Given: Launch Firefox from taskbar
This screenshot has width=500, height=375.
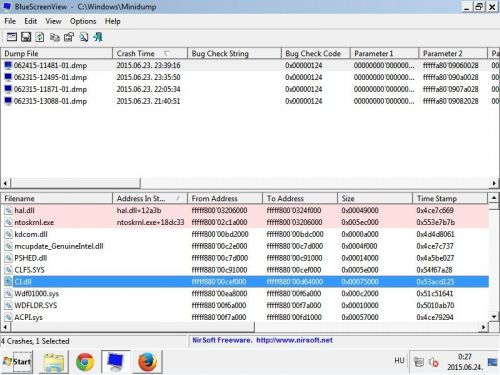Looking at the screenshot, I should pos(147,362).
